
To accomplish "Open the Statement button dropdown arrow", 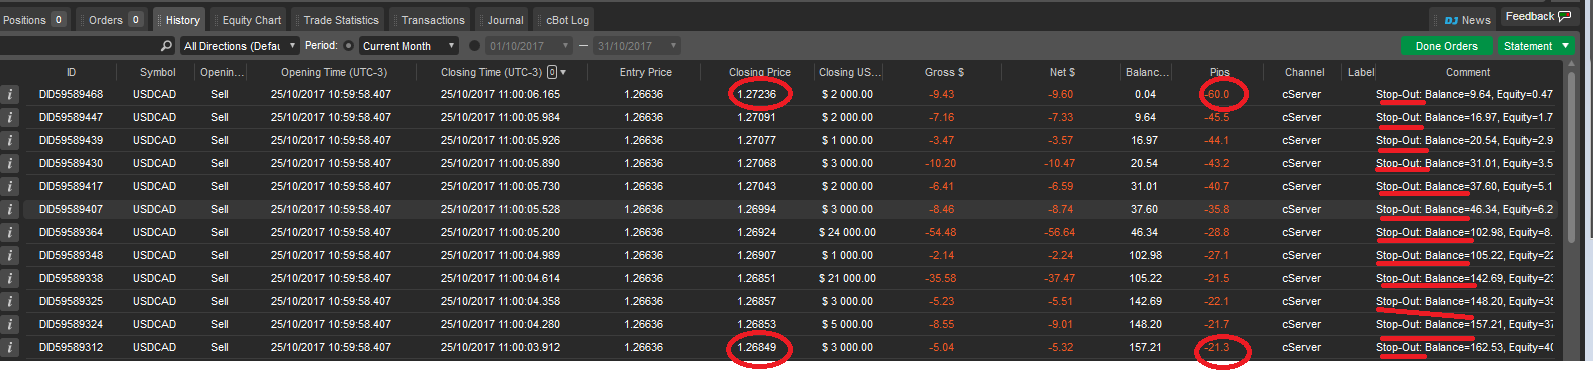I will point(1565,46).
